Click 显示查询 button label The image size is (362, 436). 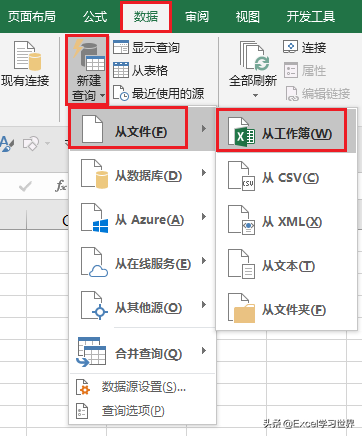(x=156, y=47)
